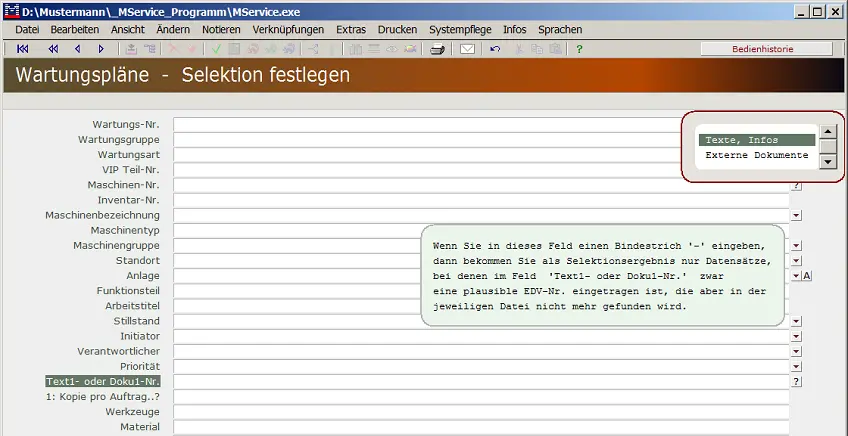This screenshot has width=848, height=436.
Task: Click the envelope mail icon
Action: click(467, 48)
